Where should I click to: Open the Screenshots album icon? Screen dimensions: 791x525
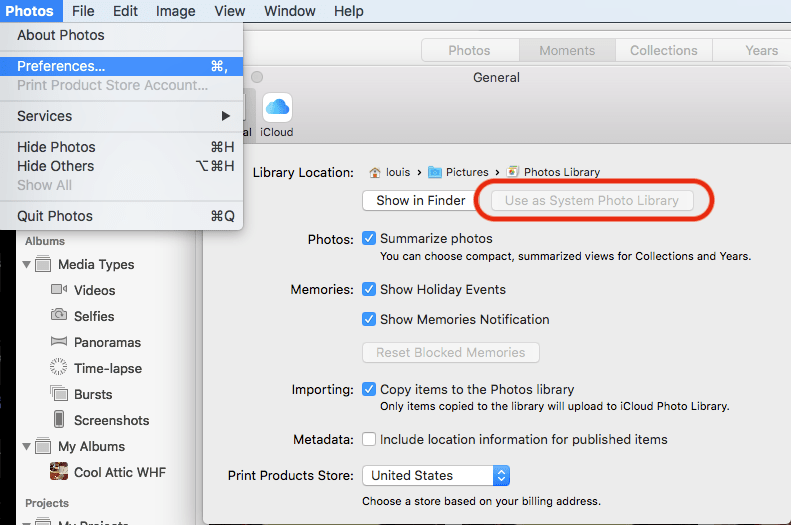point(59,420)
